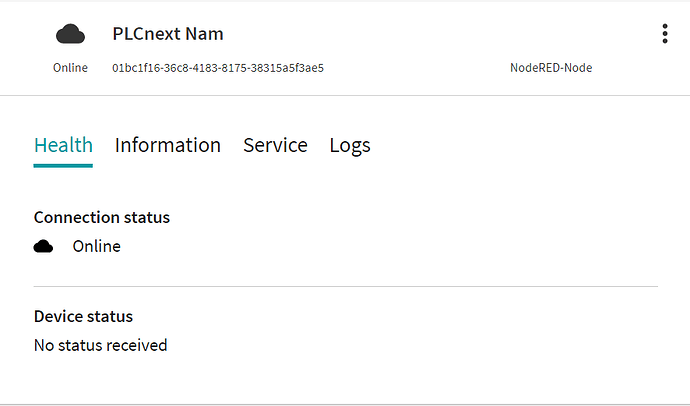Click the header divider line below the UUID

345,95
